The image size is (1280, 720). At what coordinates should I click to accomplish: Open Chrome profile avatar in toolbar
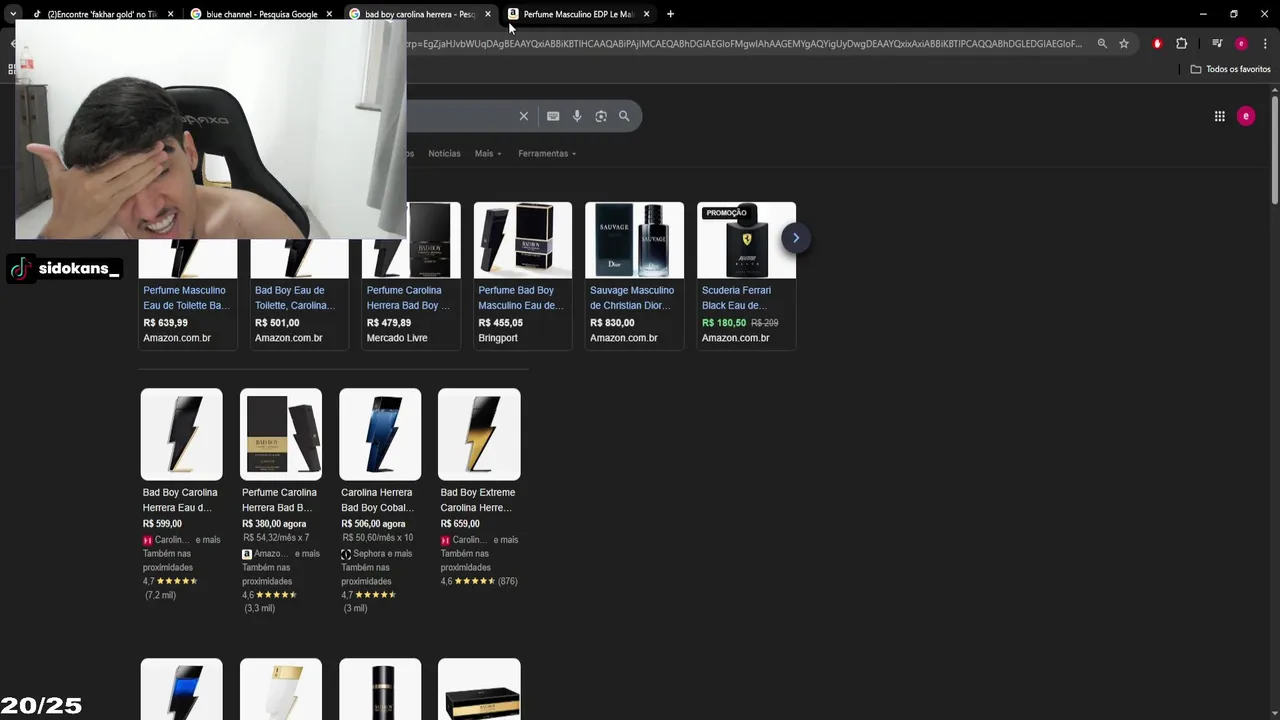click(x=1241, y=44)
